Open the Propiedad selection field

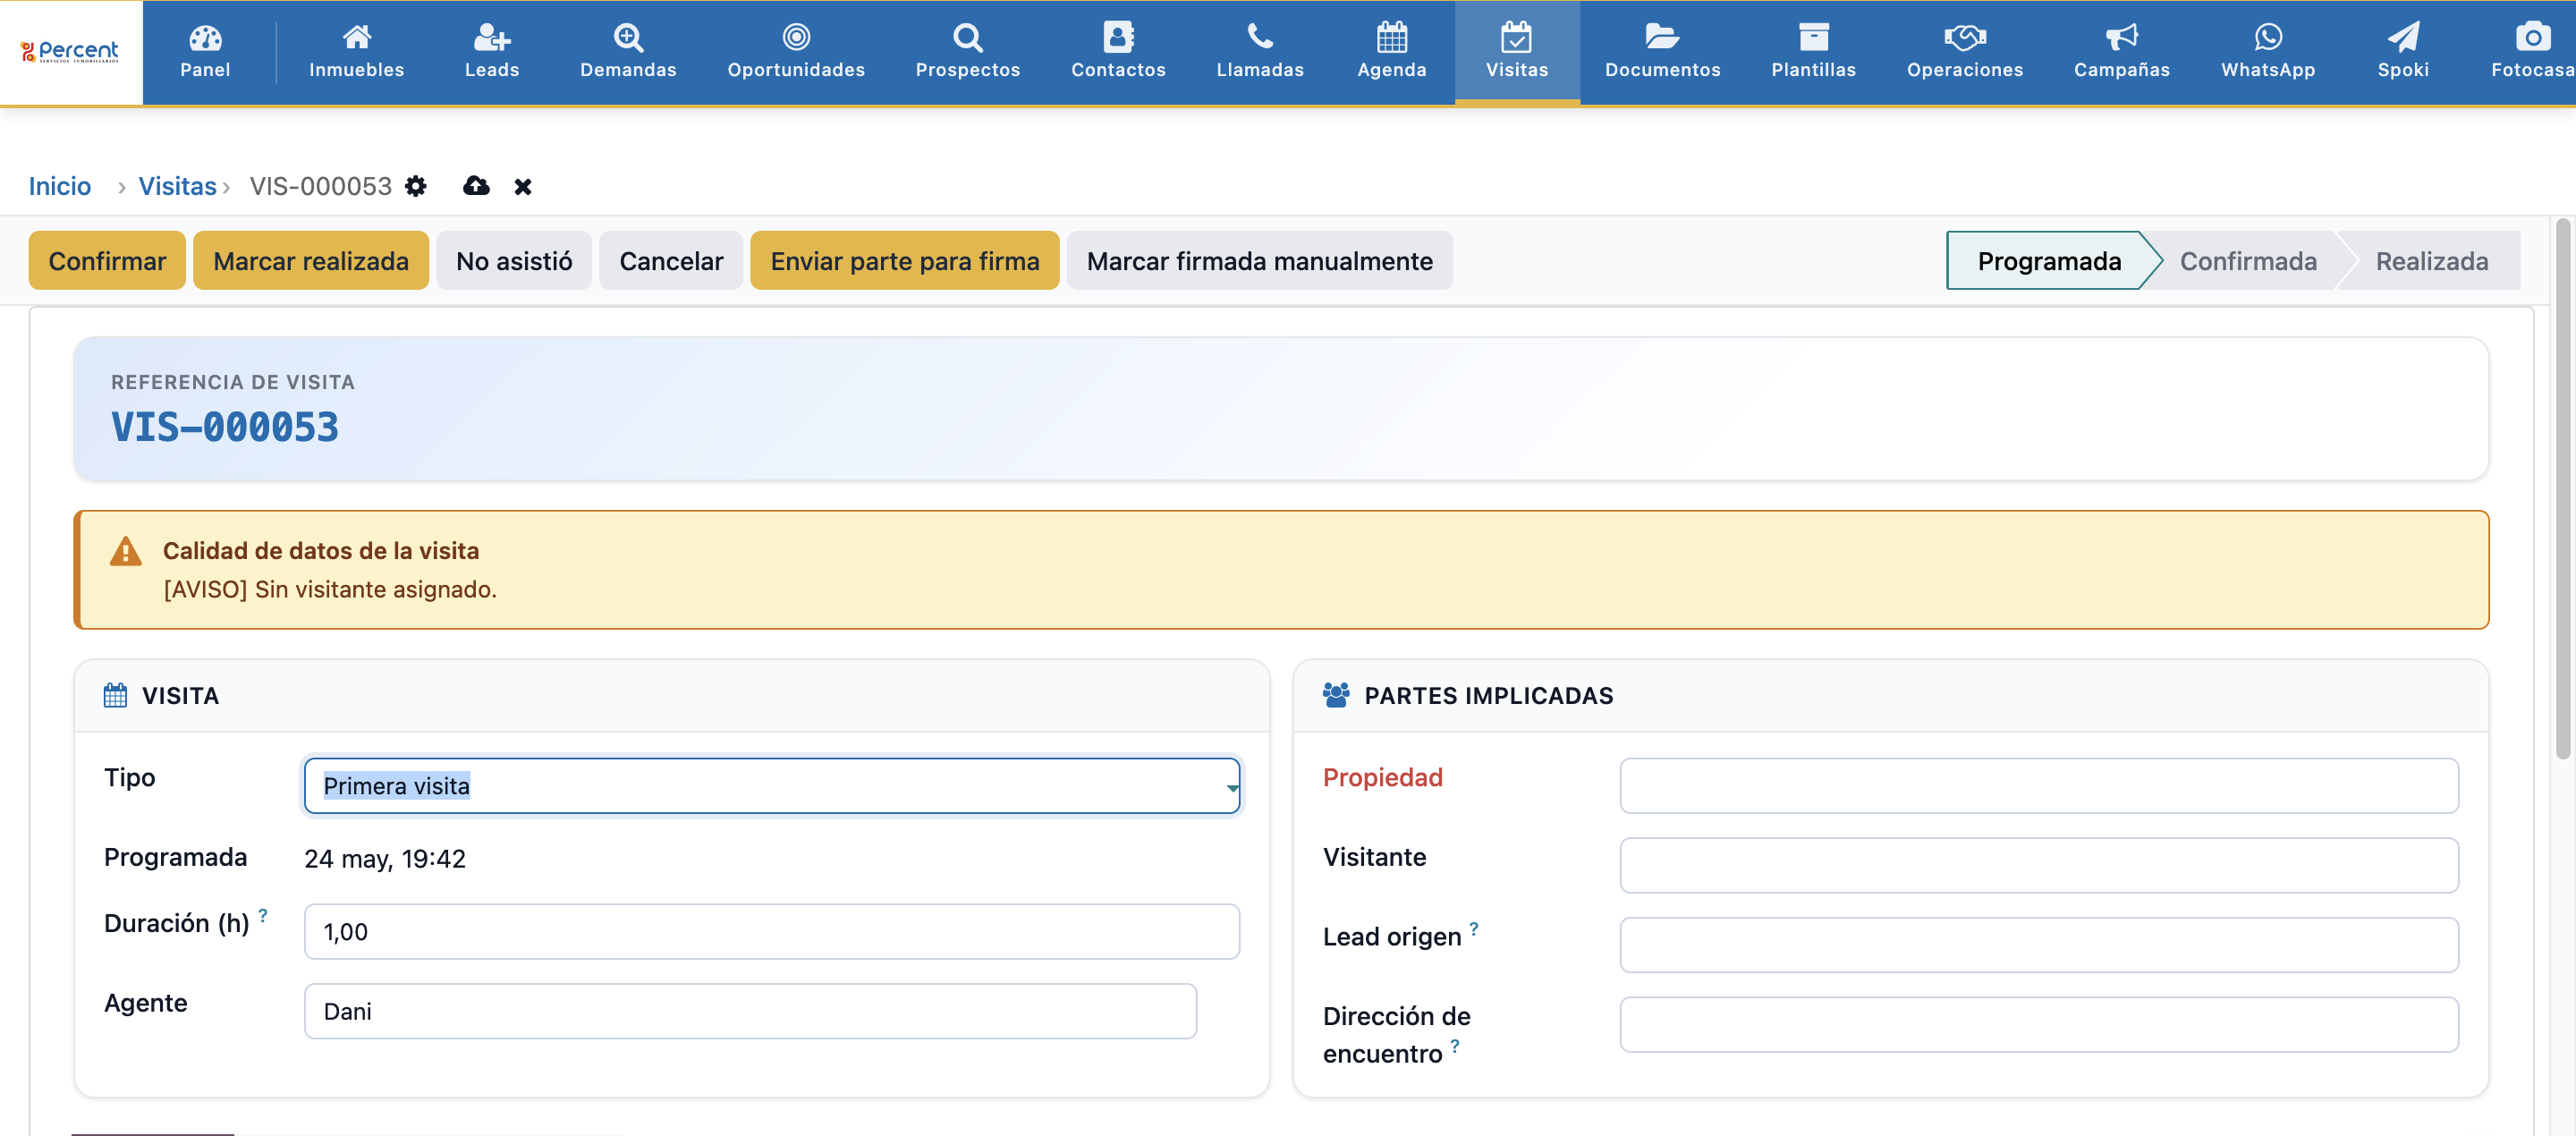point(2038,786)
